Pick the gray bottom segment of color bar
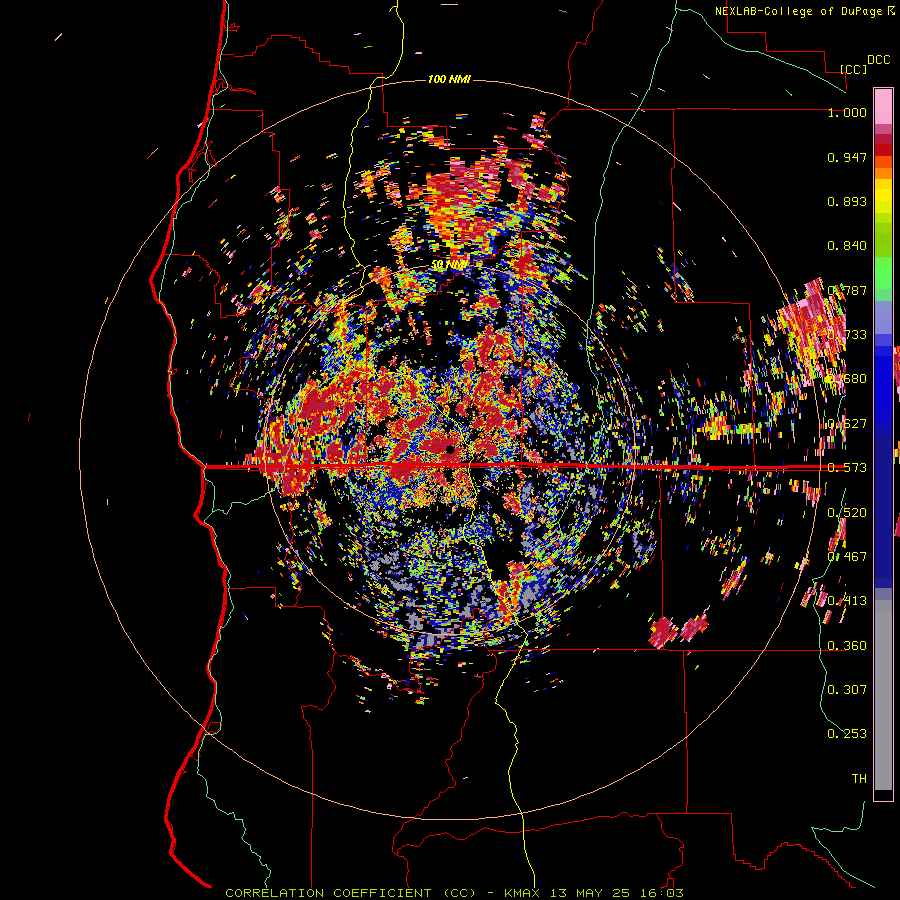 click(x=883, y=700)
